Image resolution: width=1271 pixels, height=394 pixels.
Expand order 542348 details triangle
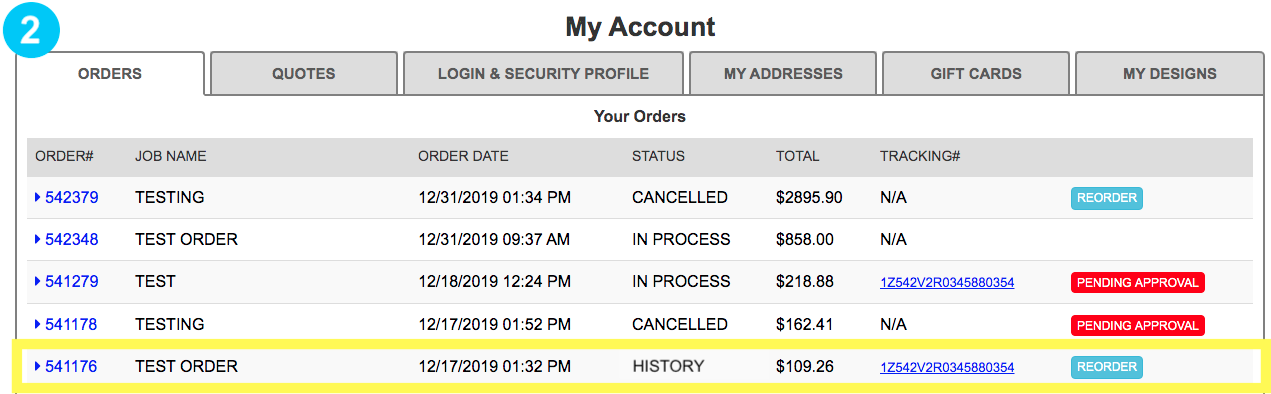38,239
